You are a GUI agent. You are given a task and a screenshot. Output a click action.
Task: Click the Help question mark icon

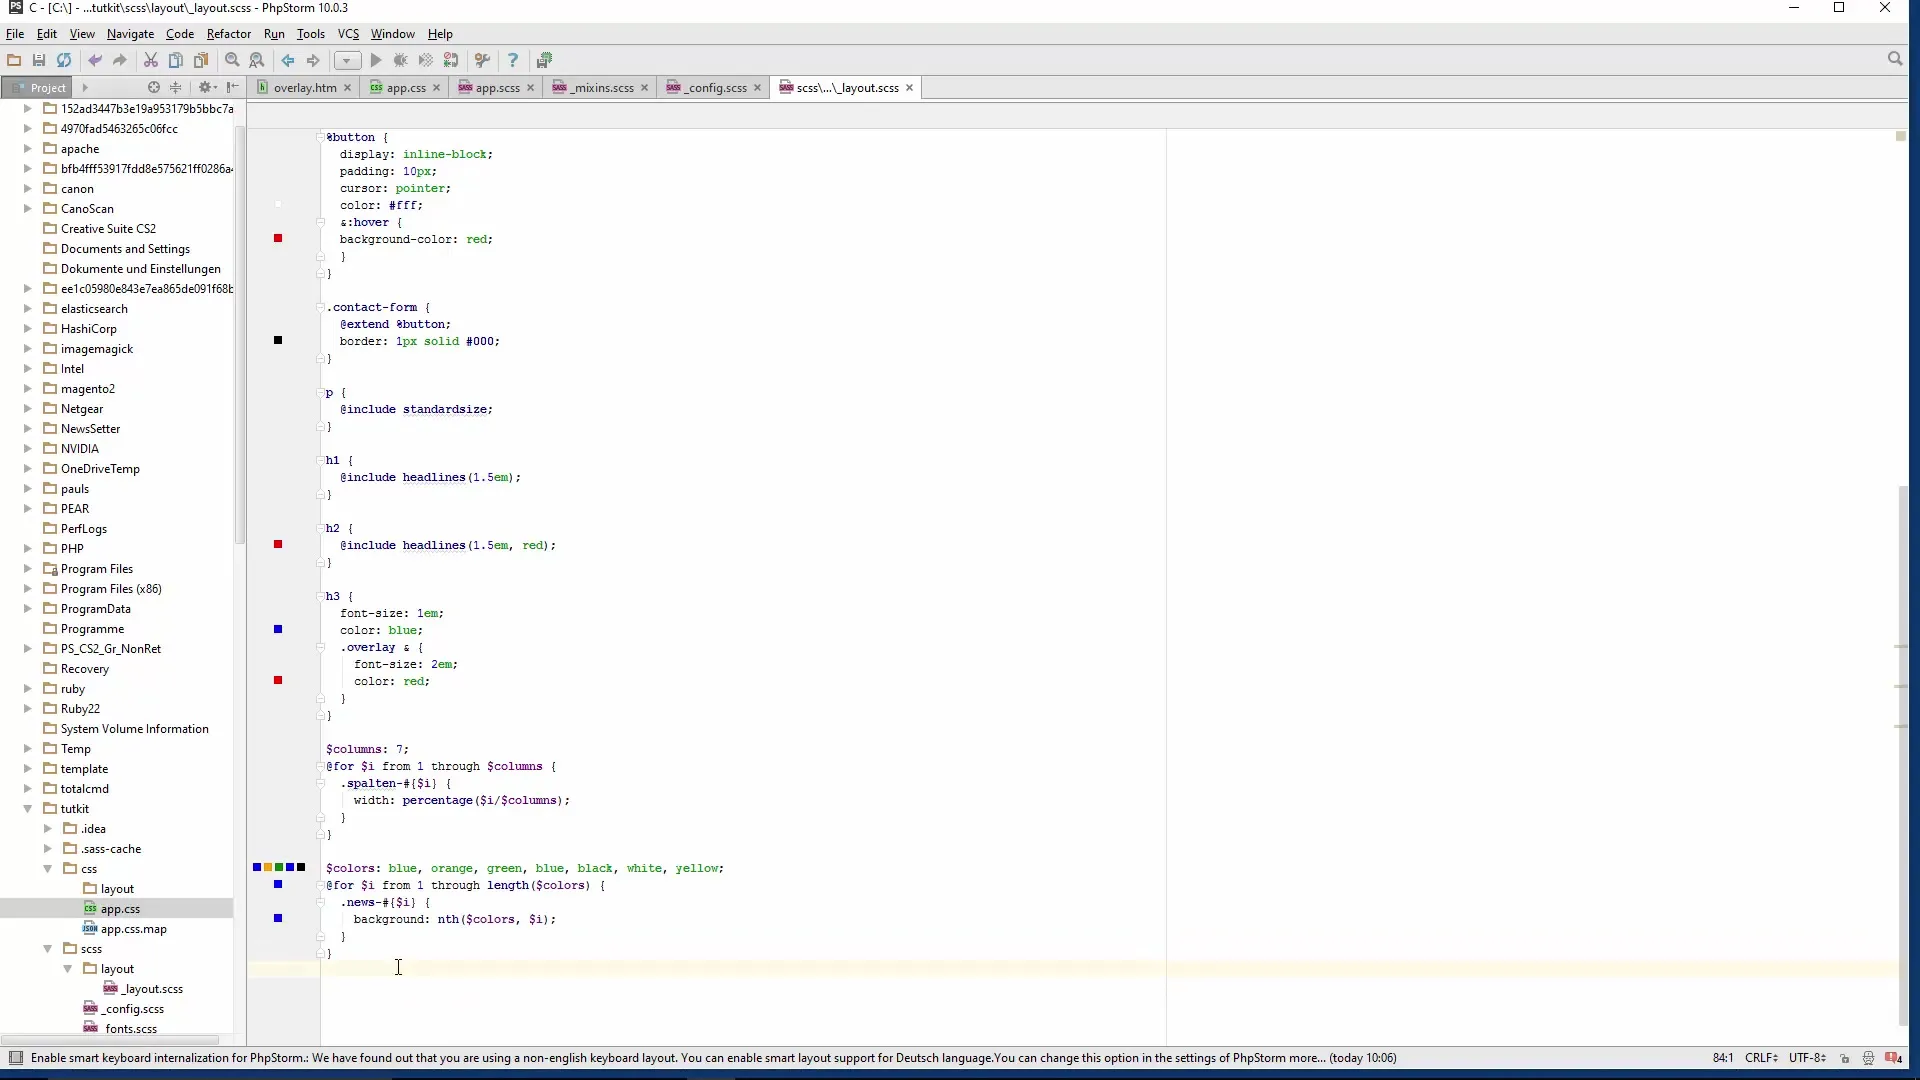tap(513, 60)
